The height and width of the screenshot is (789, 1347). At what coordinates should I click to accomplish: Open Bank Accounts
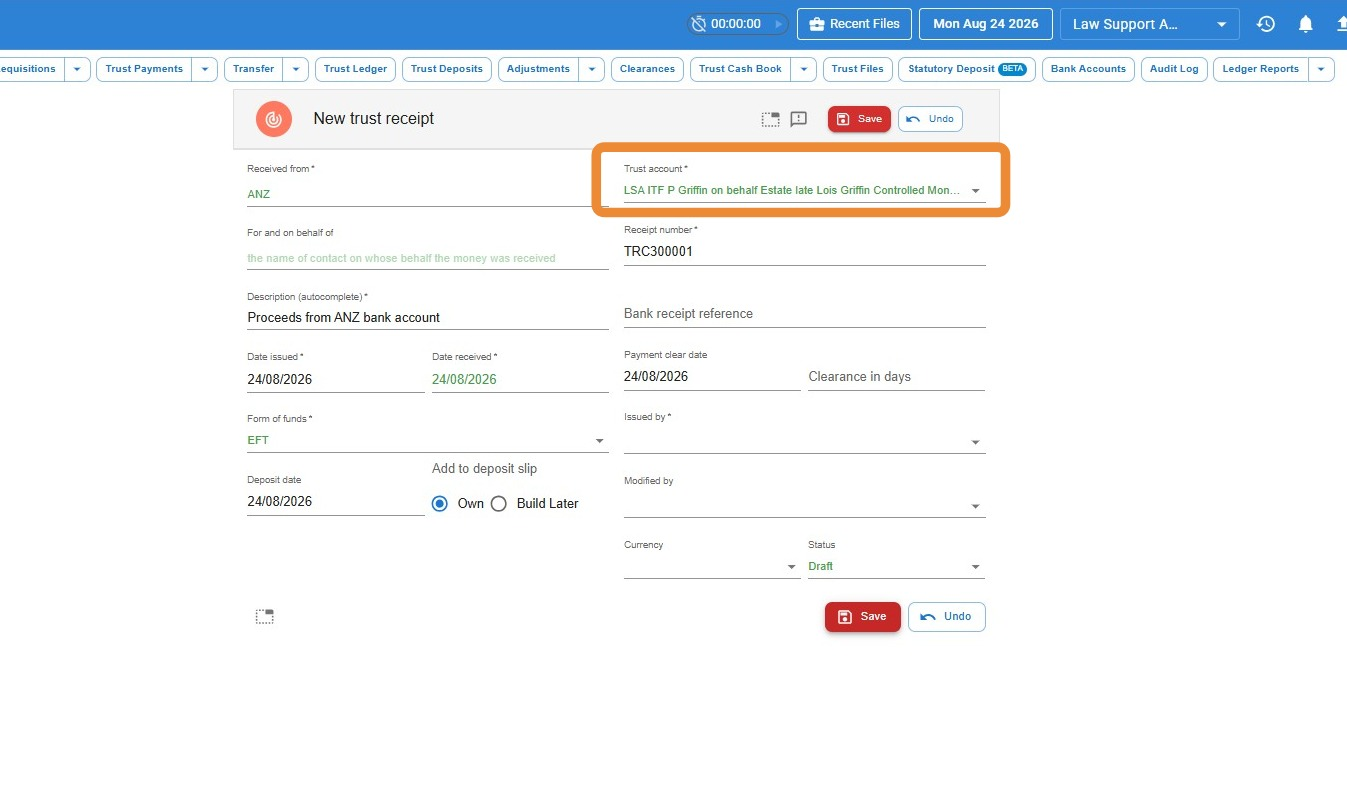[x=1088, y=69]
